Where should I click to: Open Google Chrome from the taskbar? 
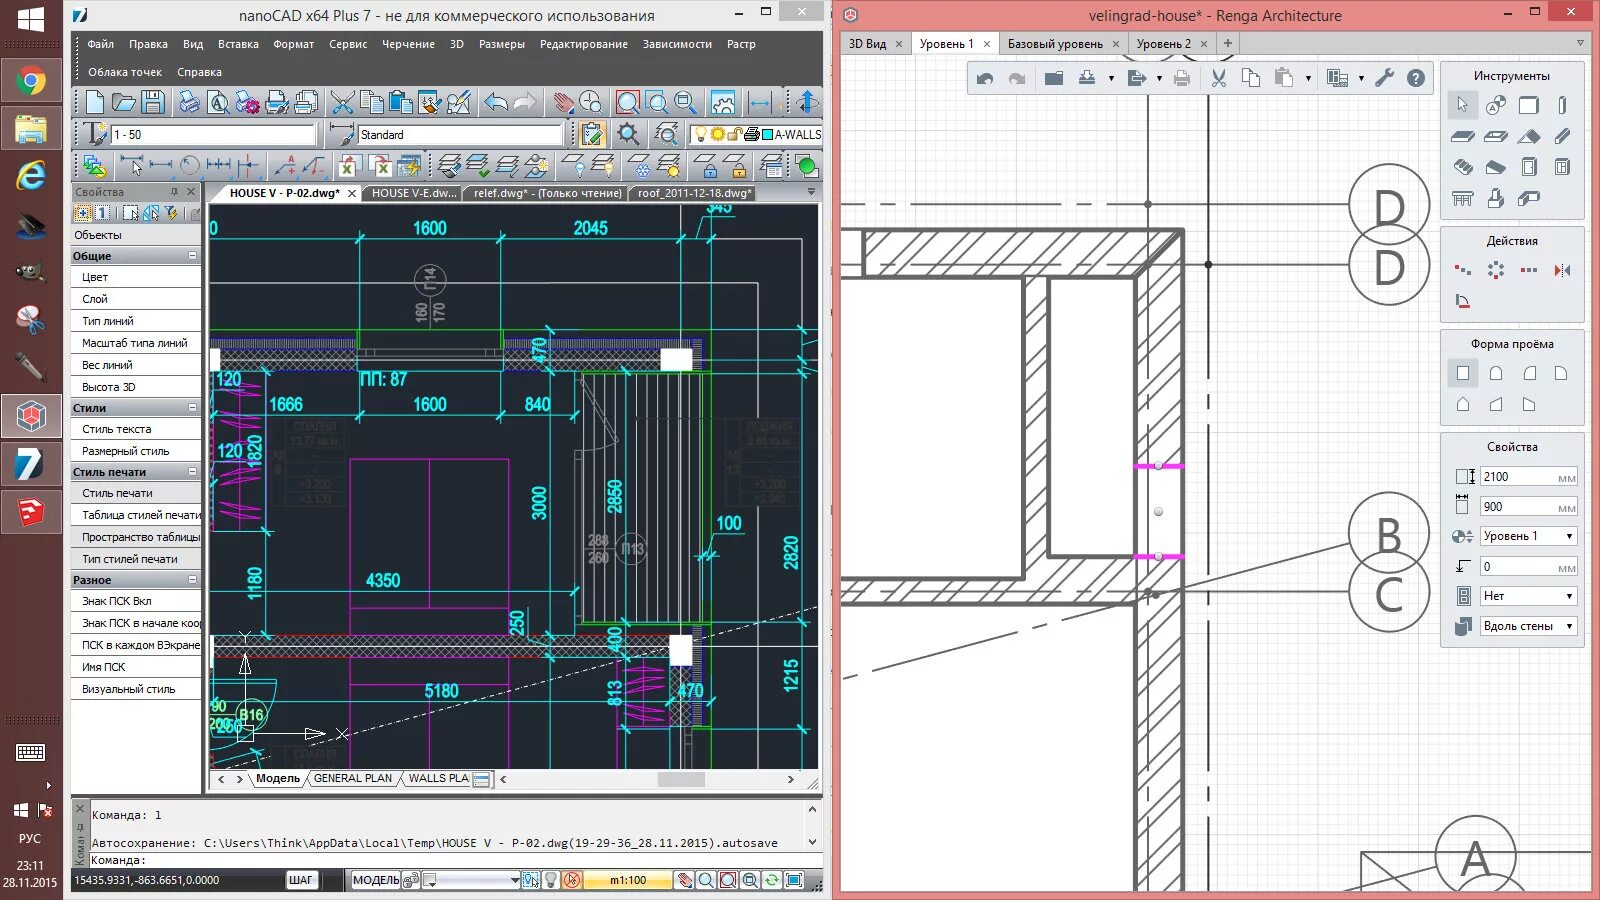pos(31,82)
